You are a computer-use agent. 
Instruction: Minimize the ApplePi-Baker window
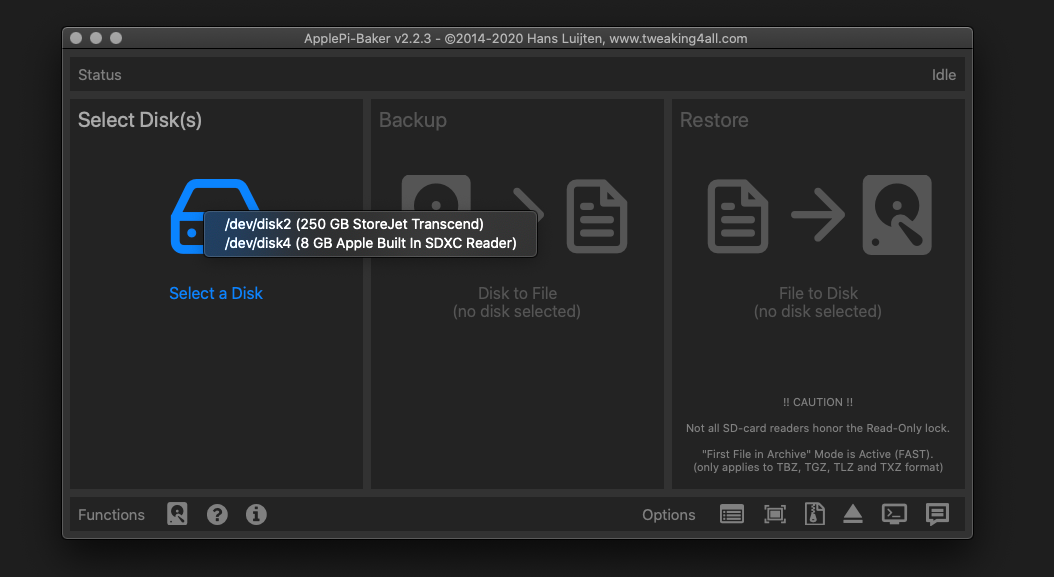pos(96,38)
